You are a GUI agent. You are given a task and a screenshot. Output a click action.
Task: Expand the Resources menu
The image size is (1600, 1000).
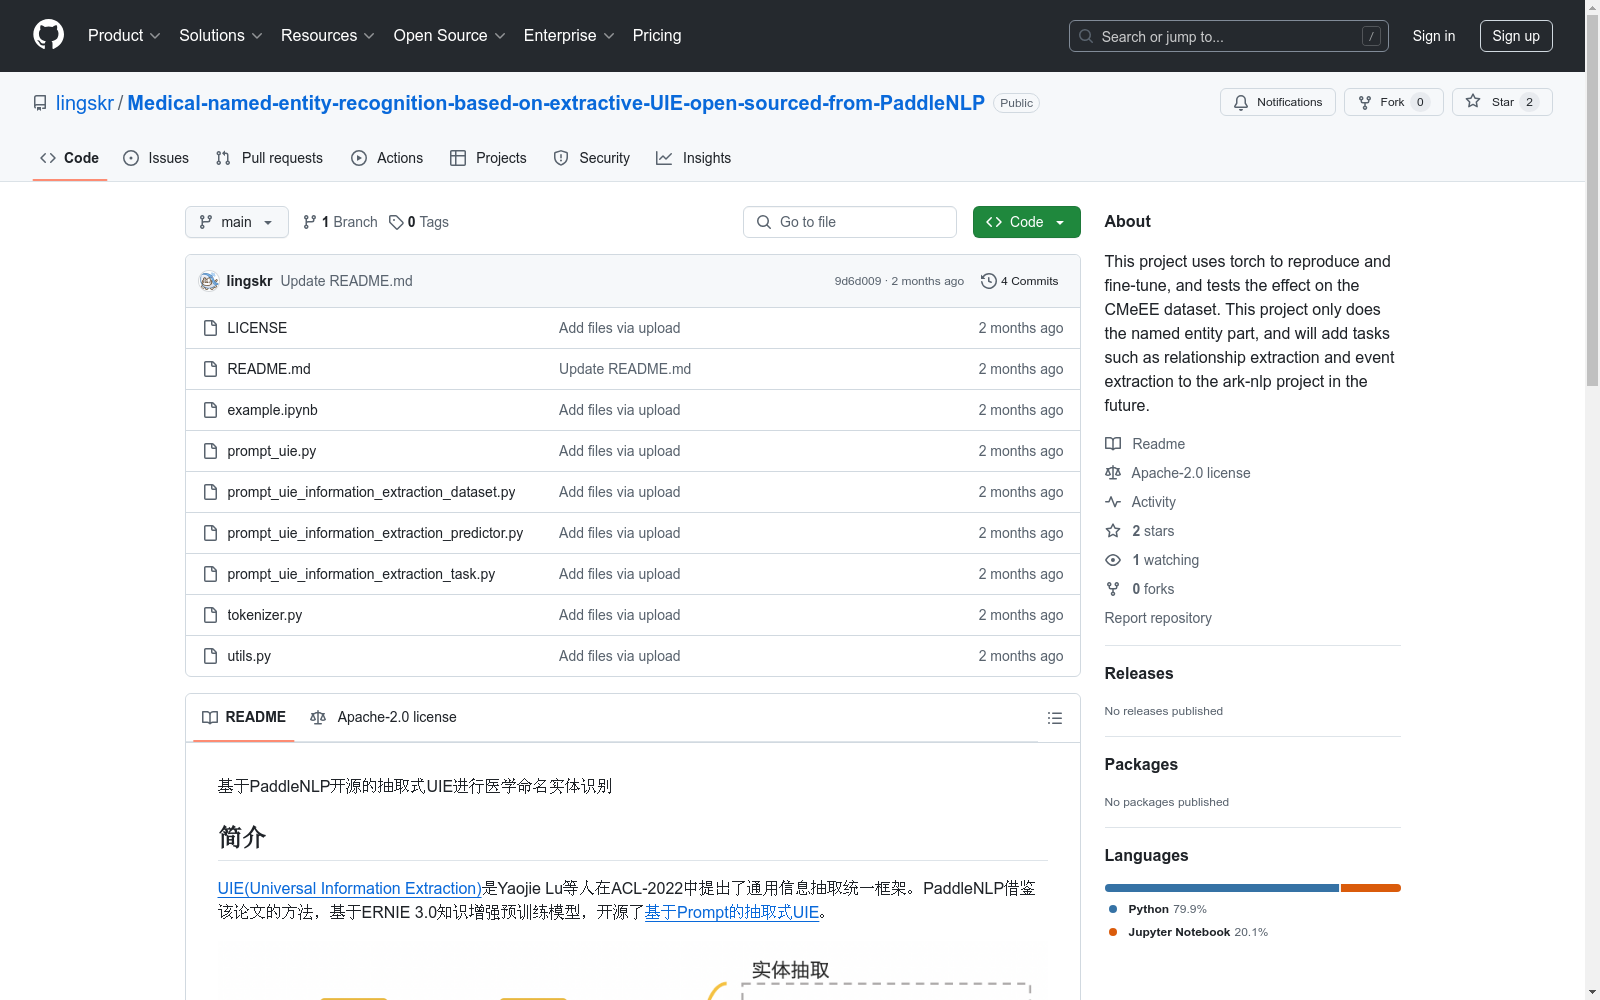[328, 36]
